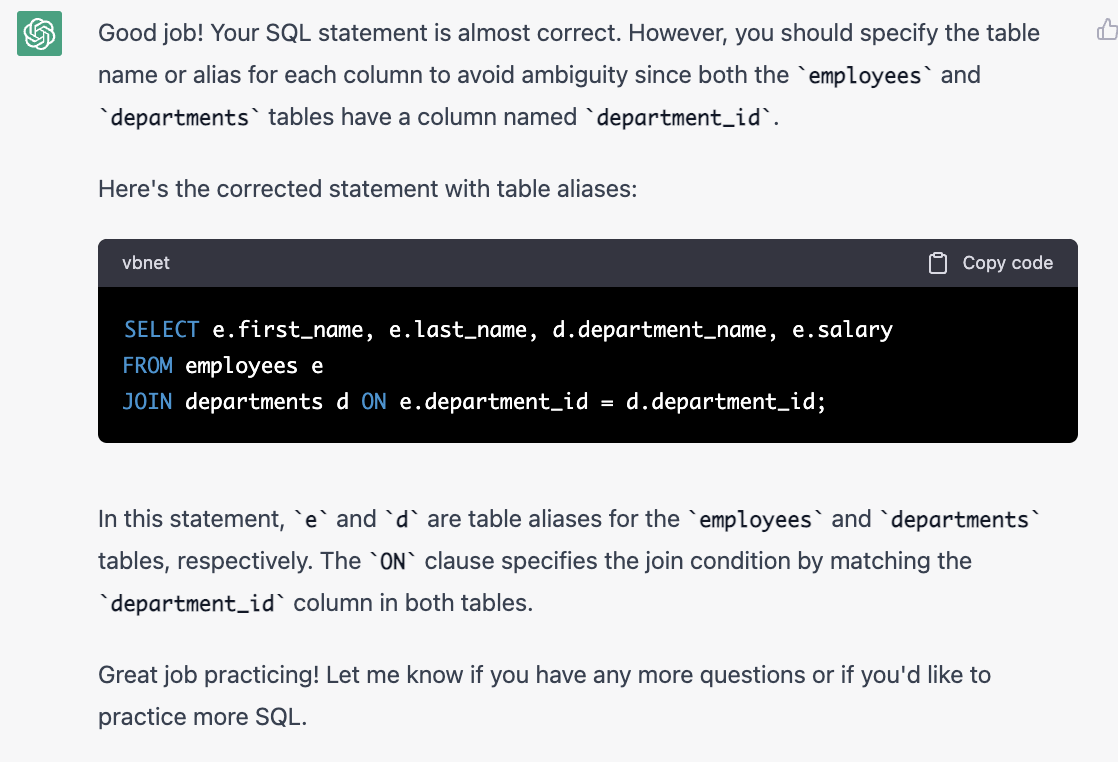The height and width of the screenshot is (762, 1118).
Task: Click 'employees e' on the FROM line
Action: 254,366
